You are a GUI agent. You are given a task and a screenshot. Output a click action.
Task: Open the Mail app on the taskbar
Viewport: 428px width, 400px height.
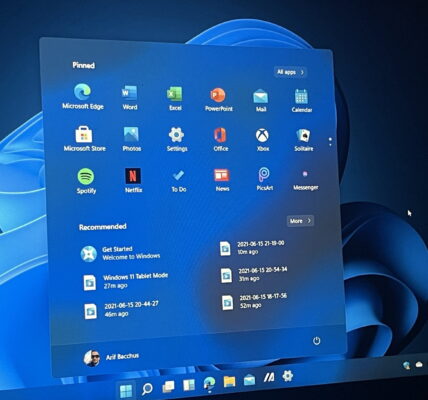tap(249, 380)
